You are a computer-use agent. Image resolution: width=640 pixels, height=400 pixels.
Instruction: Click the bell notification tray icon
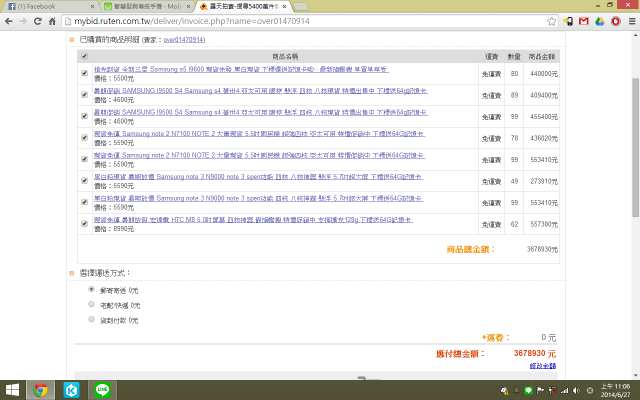[x=516, y=391]
